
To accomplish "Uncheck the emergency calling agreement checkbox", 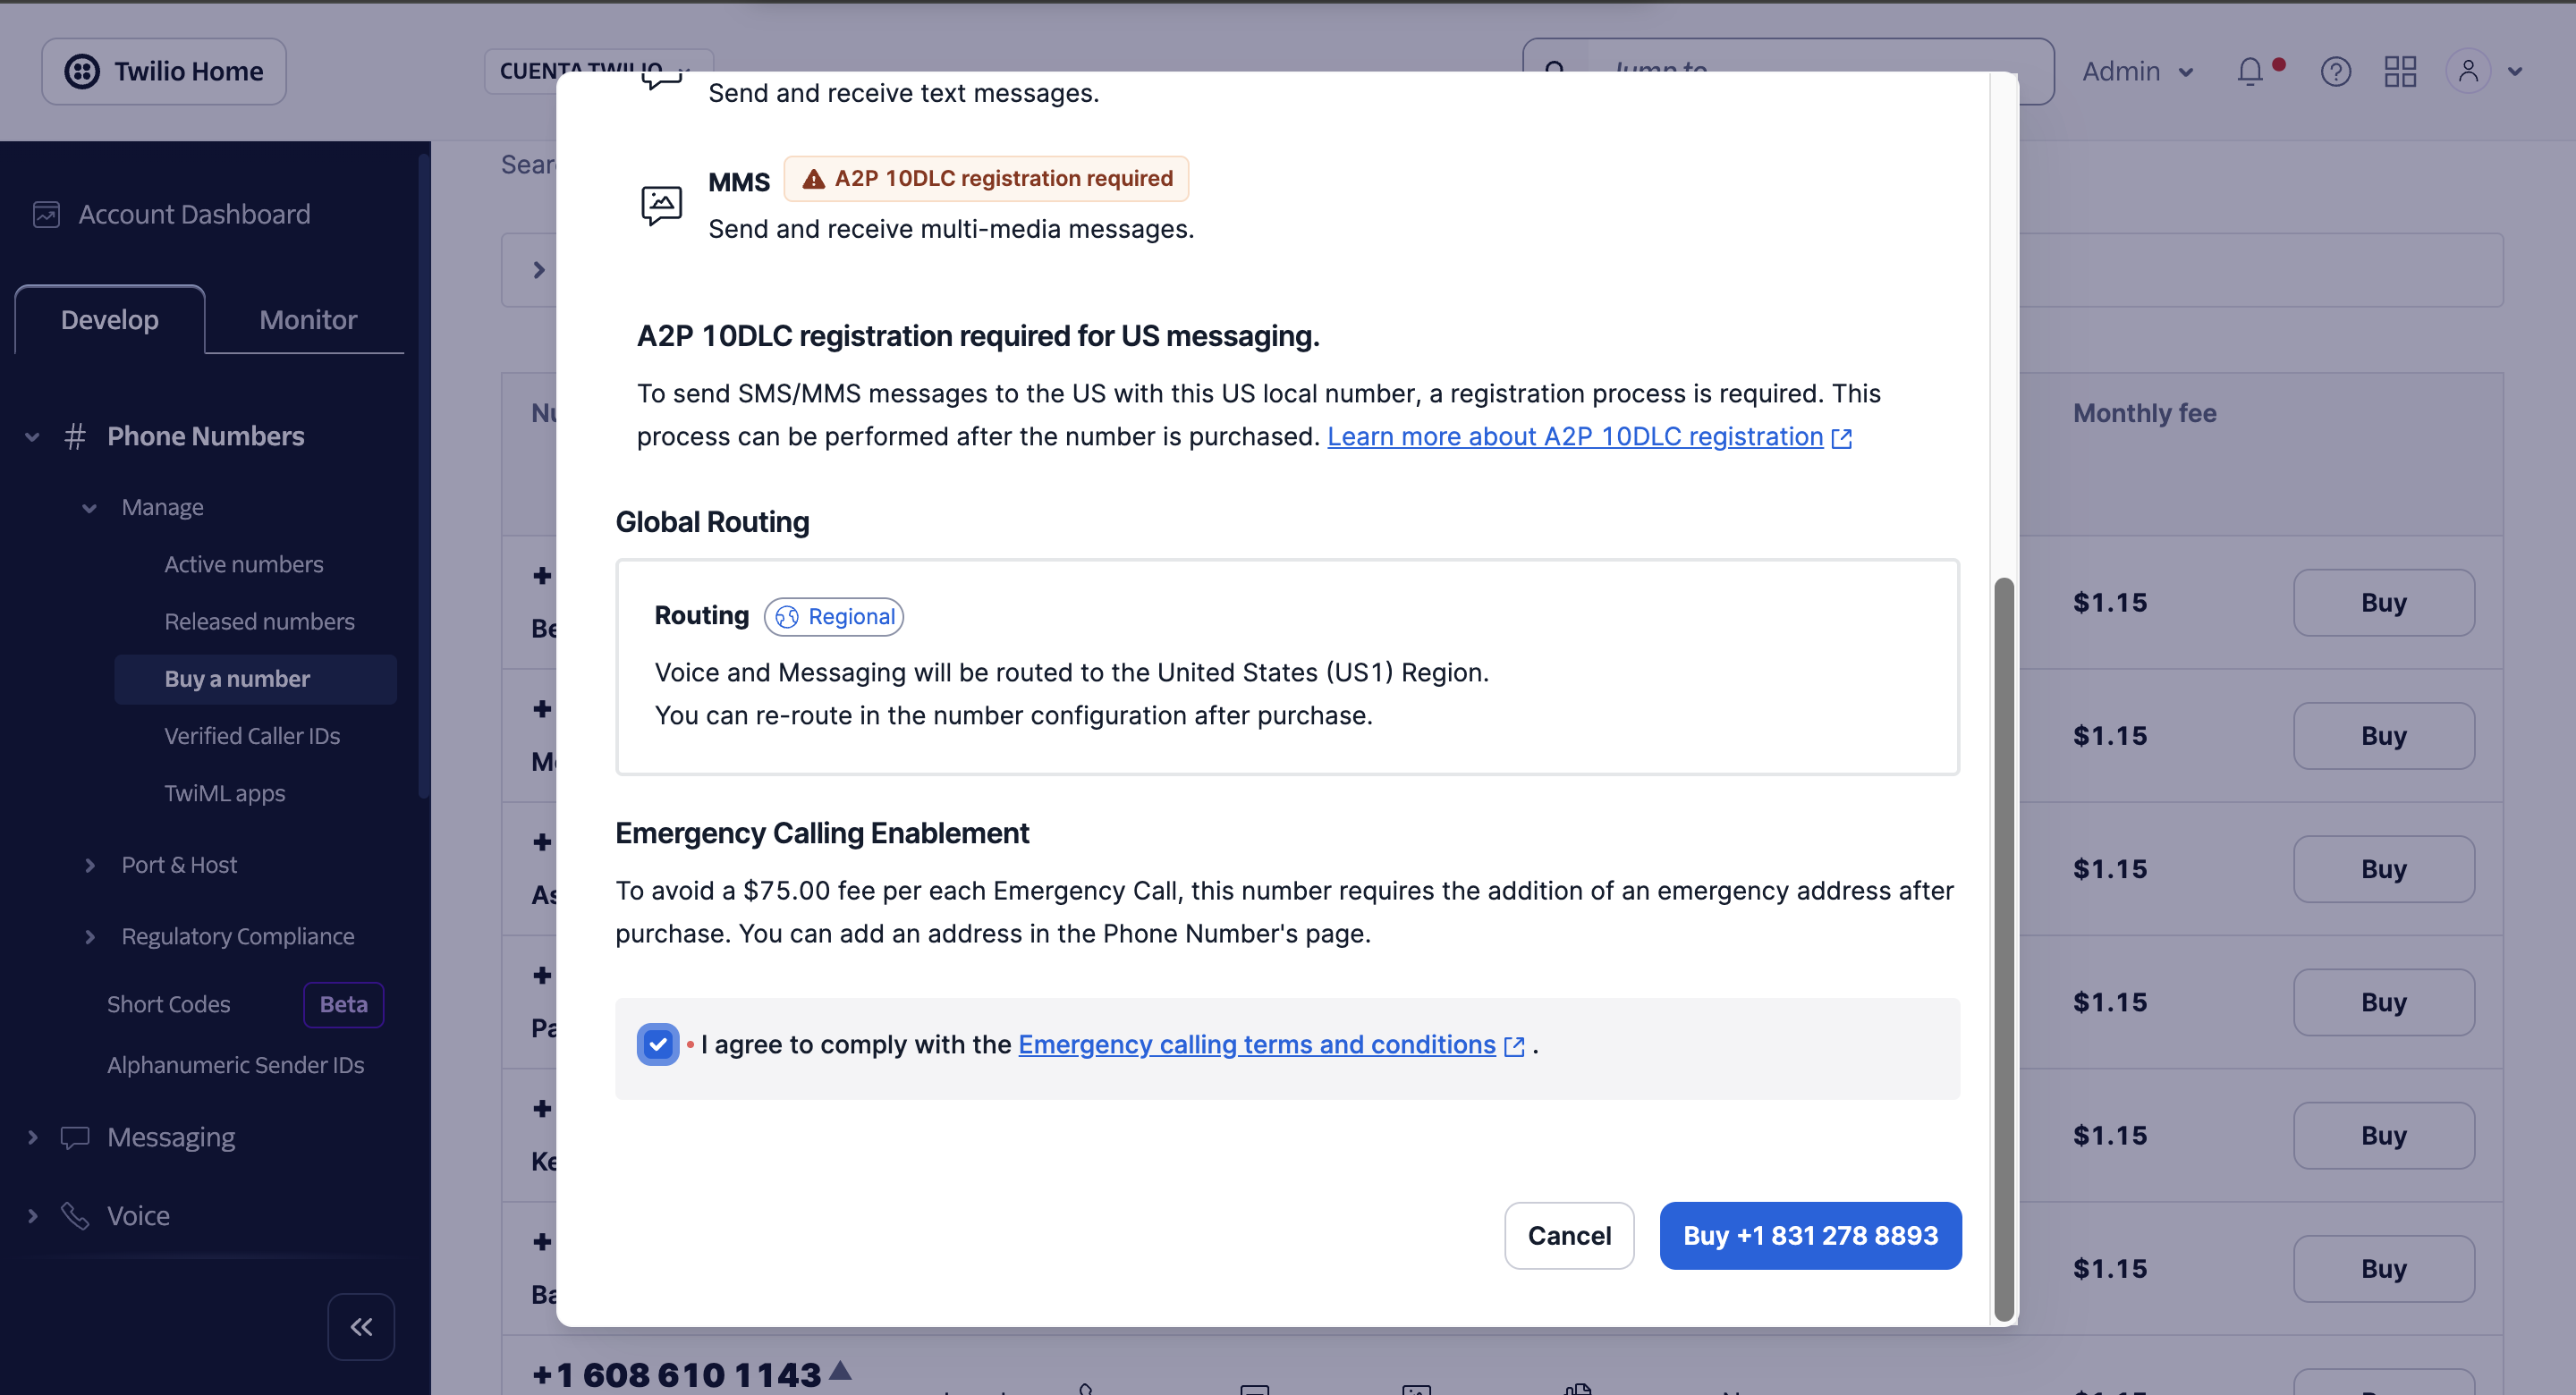I will (657, 1045).
